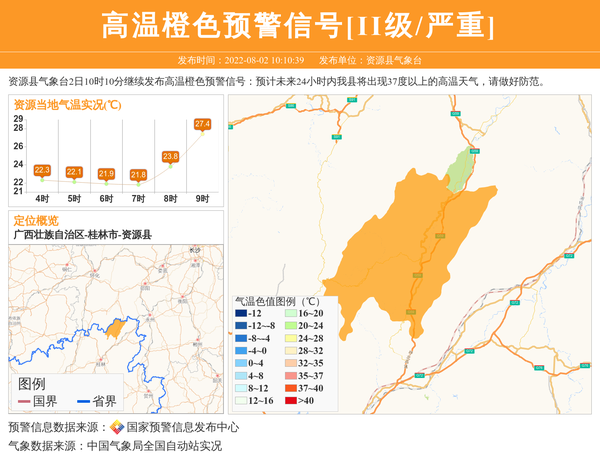Select the -12~-8 legend color swatch
The height and width of the screenshot is (471, 600).
coord(241,326)
